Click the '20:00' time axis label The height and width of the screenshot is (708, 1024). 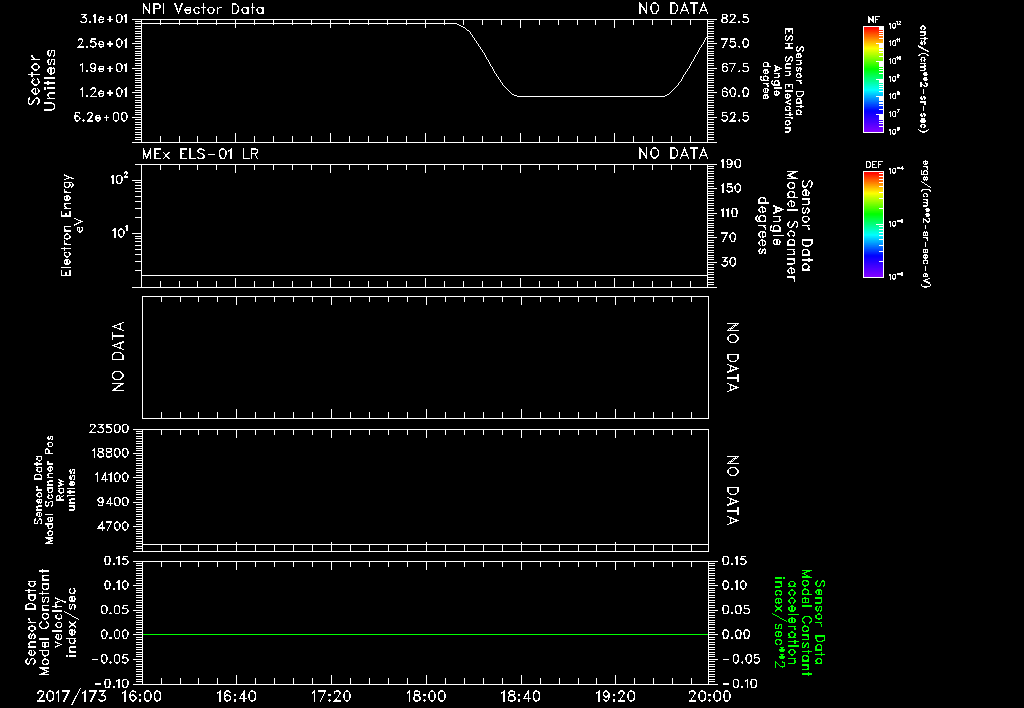pyautogui.click(x=710, y=696)
